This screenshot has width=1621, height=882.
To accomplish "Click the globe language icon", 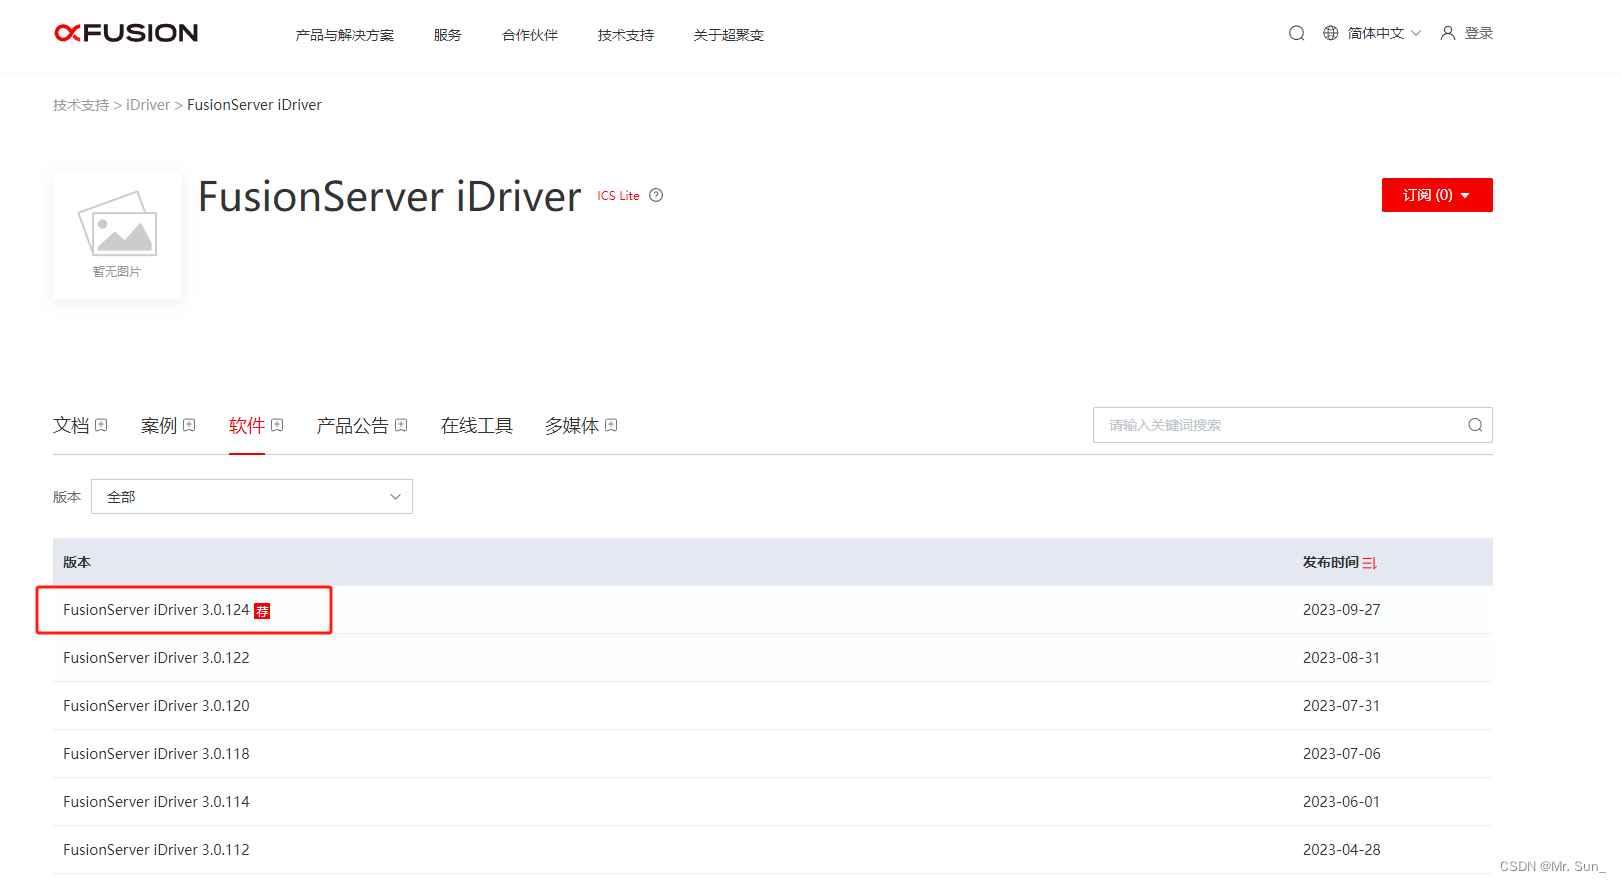I will [x=1331, y=33].
